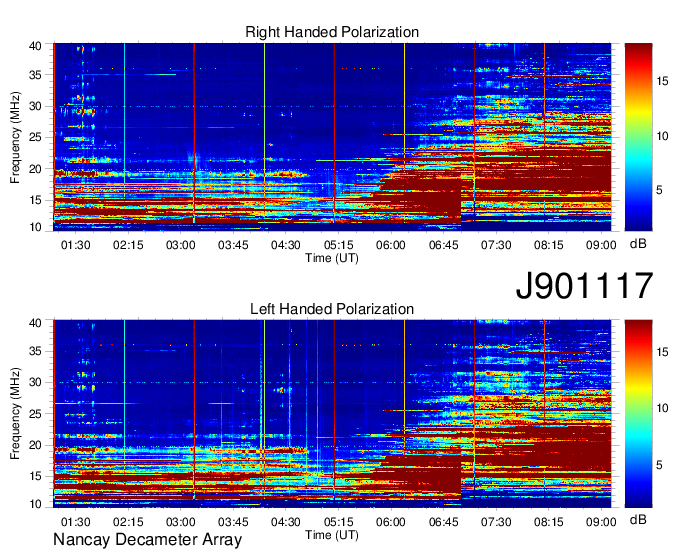Image resolution: width=680 pixels, height=552 pixels.
Task: Click the 'Left Handed Polarization' title
Action: pyautogui.click(x=332, y=309)
